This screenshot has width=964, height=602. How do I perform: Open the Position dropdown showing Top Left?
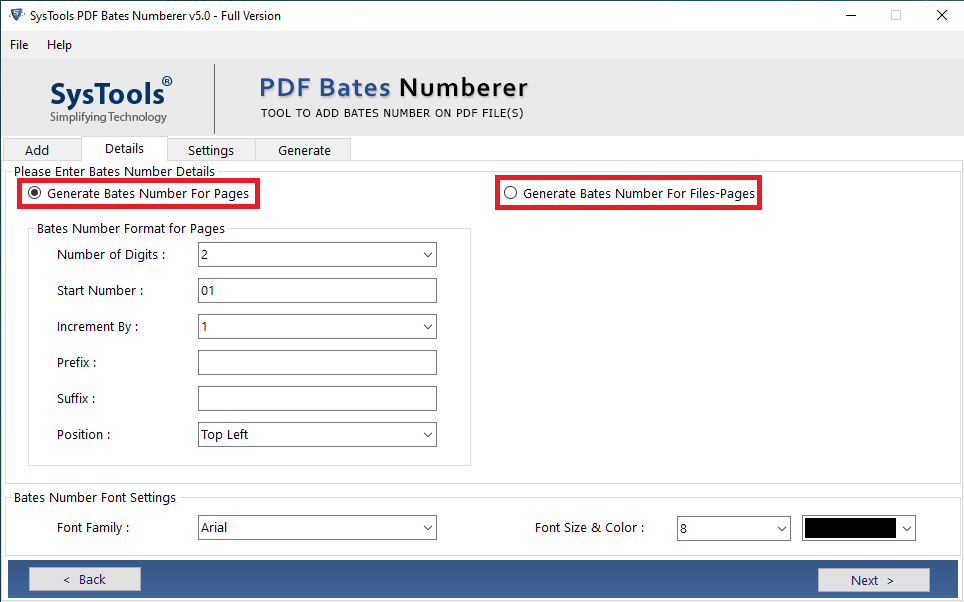tap(317, 434)
